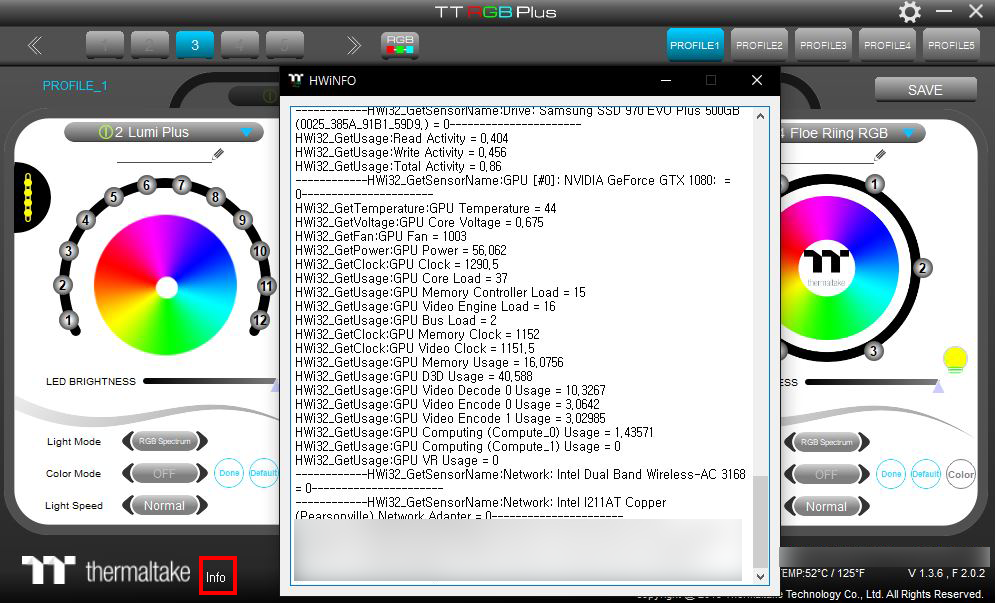Toggle power icon next to Lumi Plus
Viewport: 996px width, 603px height.
tap(106, 132)
